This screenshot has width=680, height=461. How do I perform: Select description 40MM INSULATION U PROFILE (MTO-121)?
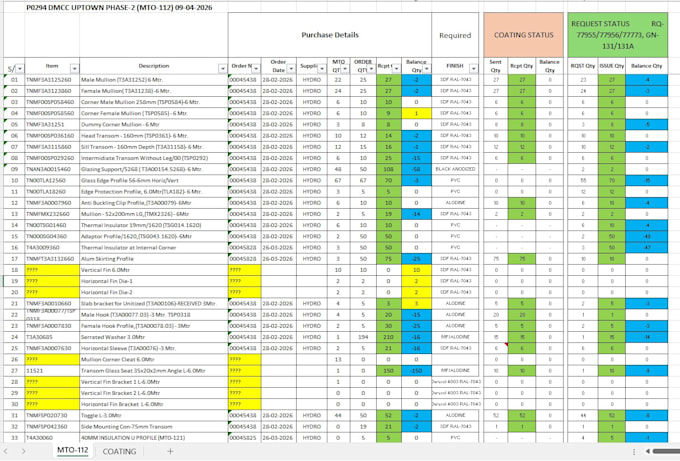(154, 438)
